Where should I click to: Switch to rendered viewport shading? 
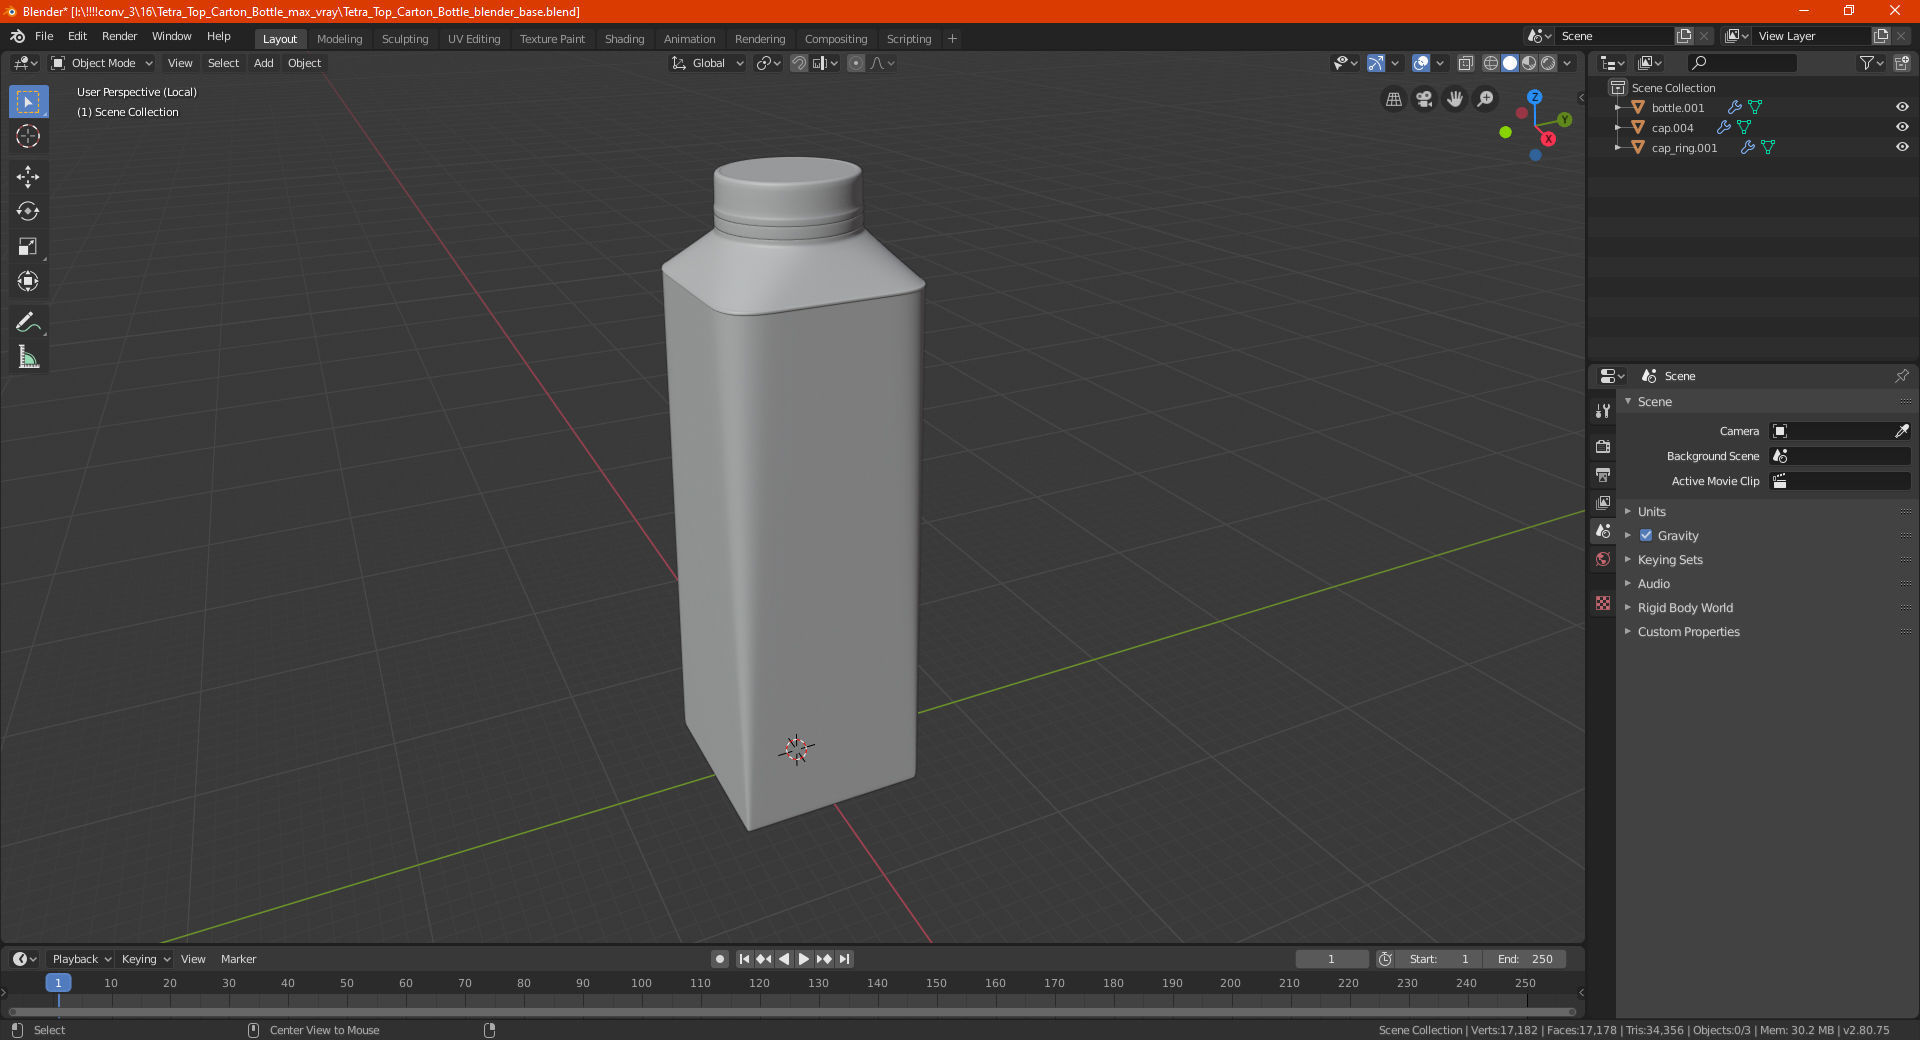click(x=1548, y=63)
